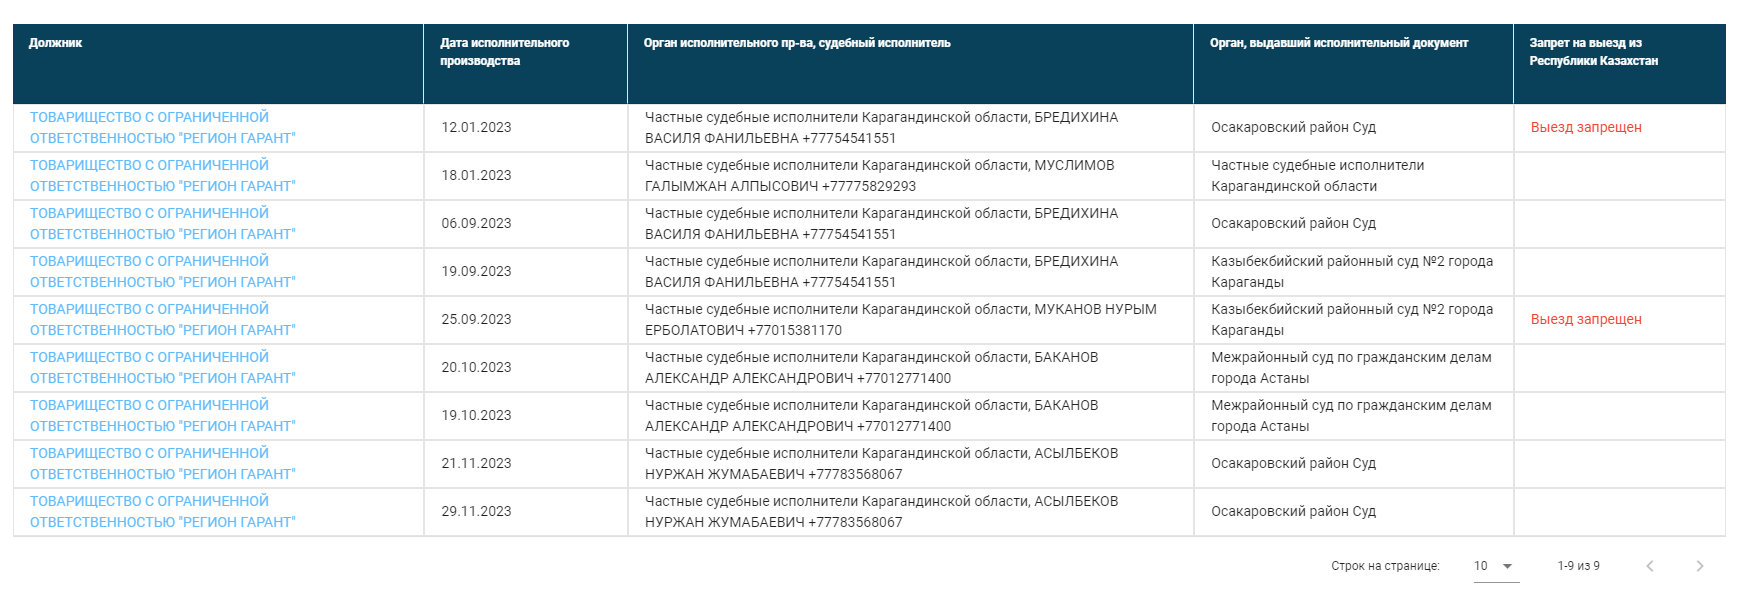Image resolution: width=1753 pixels, height=601 pixels.
Task: Open debtor link for 29.11.2023 entry
Action: point(162,512)
